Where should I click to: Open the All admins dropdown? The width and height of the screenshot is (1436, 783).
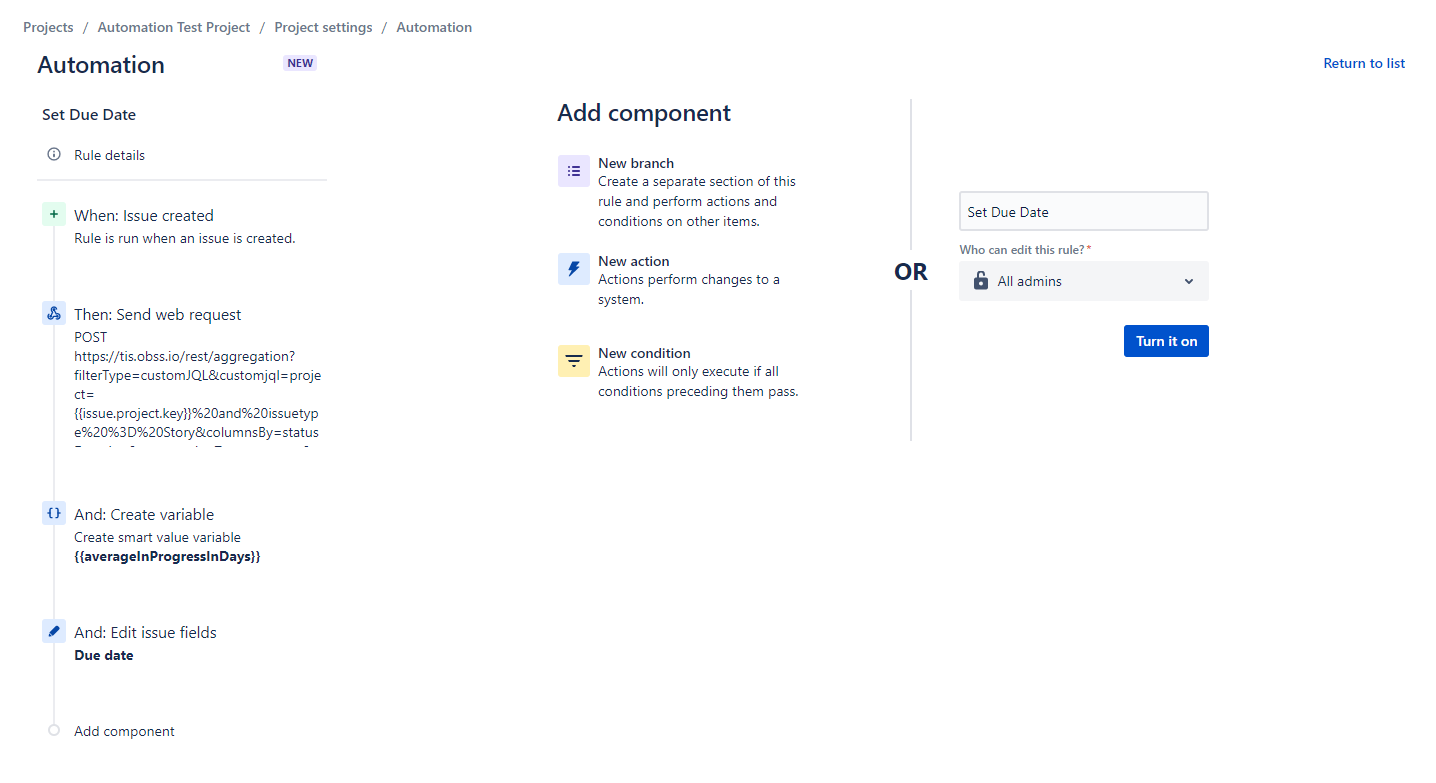(x=1083, y=281)
